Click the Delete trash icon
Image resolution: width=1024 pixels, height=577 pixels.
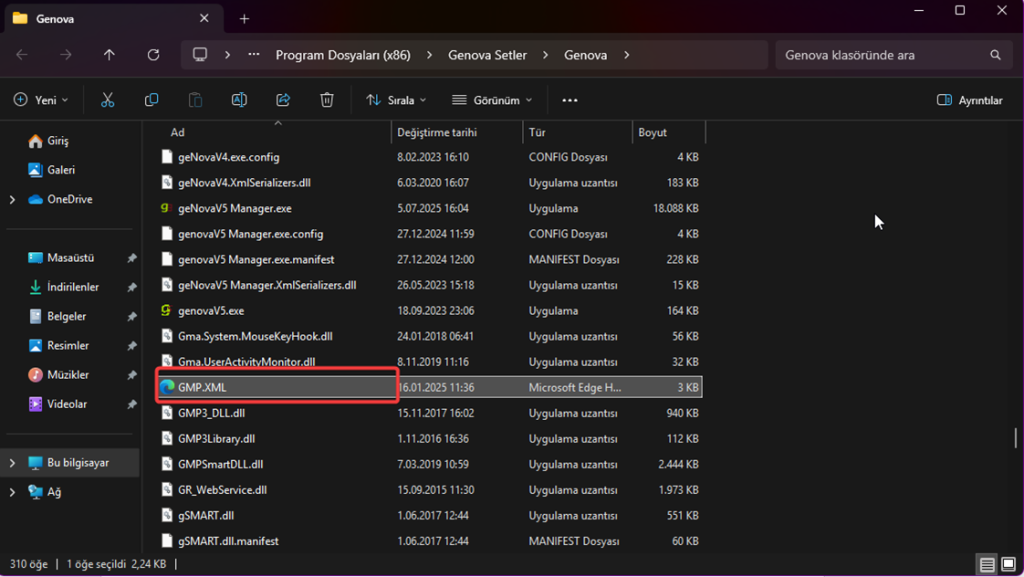click(327, 100)
